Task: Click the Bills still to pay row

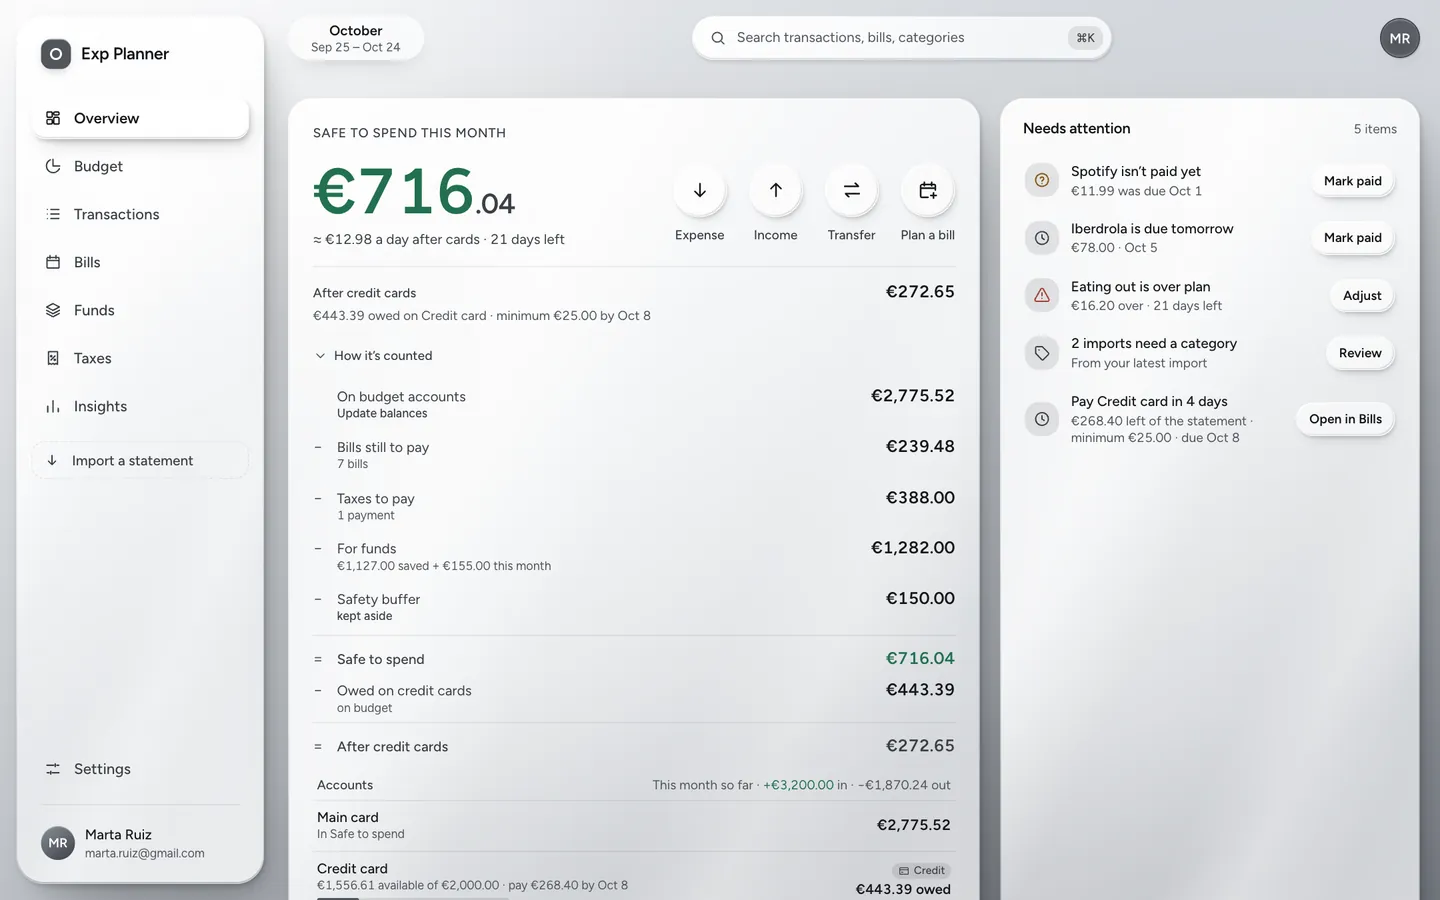Action: click(x=634, y=455)
